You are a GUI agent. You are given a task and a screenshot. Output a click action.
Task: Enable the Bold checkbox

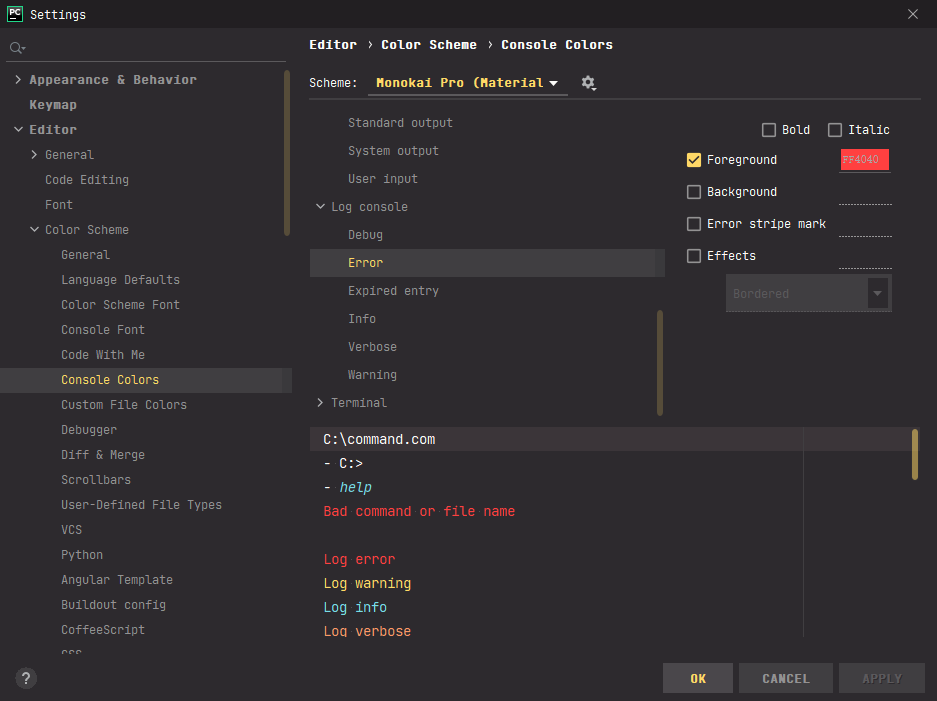point(769,130)
